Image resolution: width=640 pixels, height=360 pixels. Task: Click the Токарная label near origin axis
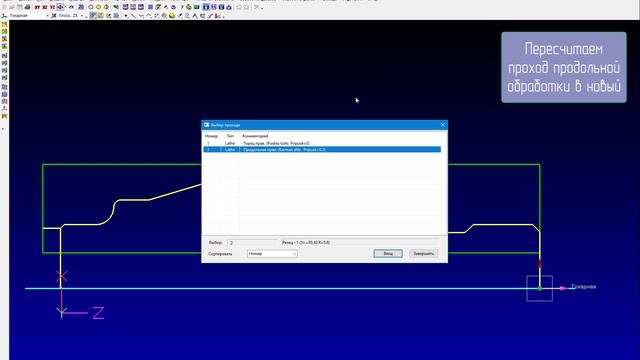pos(584,287)
